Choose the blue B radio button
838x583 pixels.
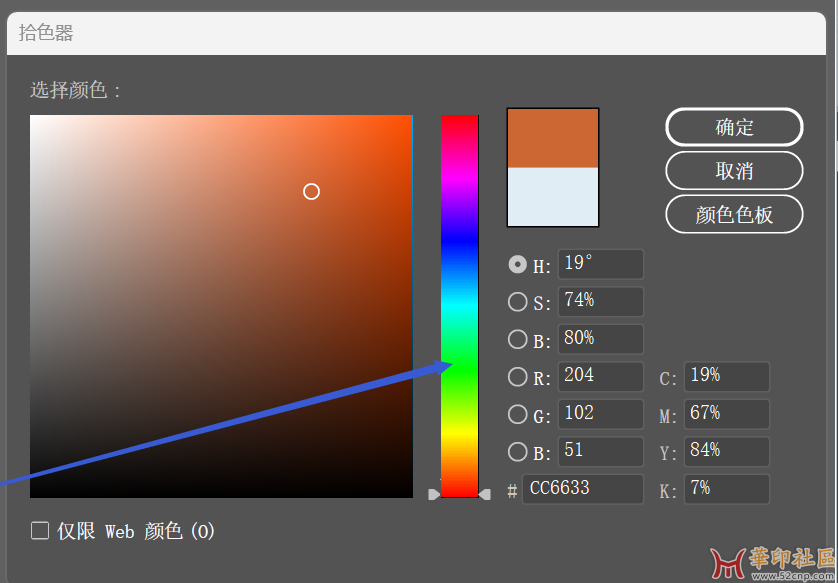[x=517, y=451]
